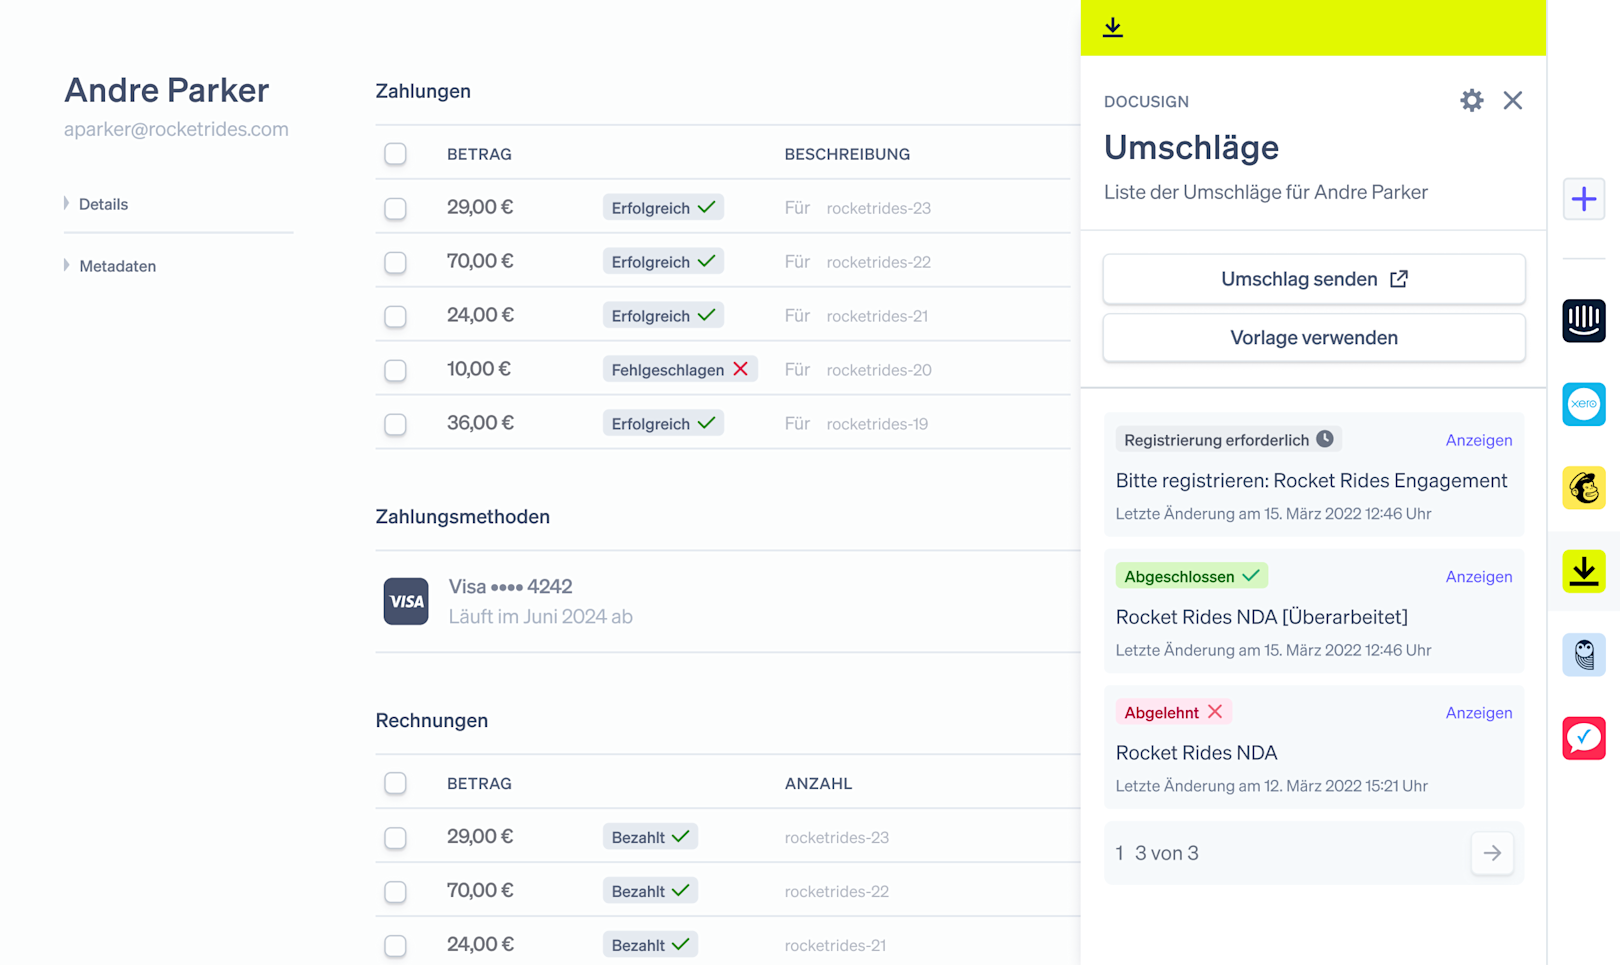Click the 10,00 € payment amount
Viewport: 1620px width, 965px height.
[x=479, y=369]
